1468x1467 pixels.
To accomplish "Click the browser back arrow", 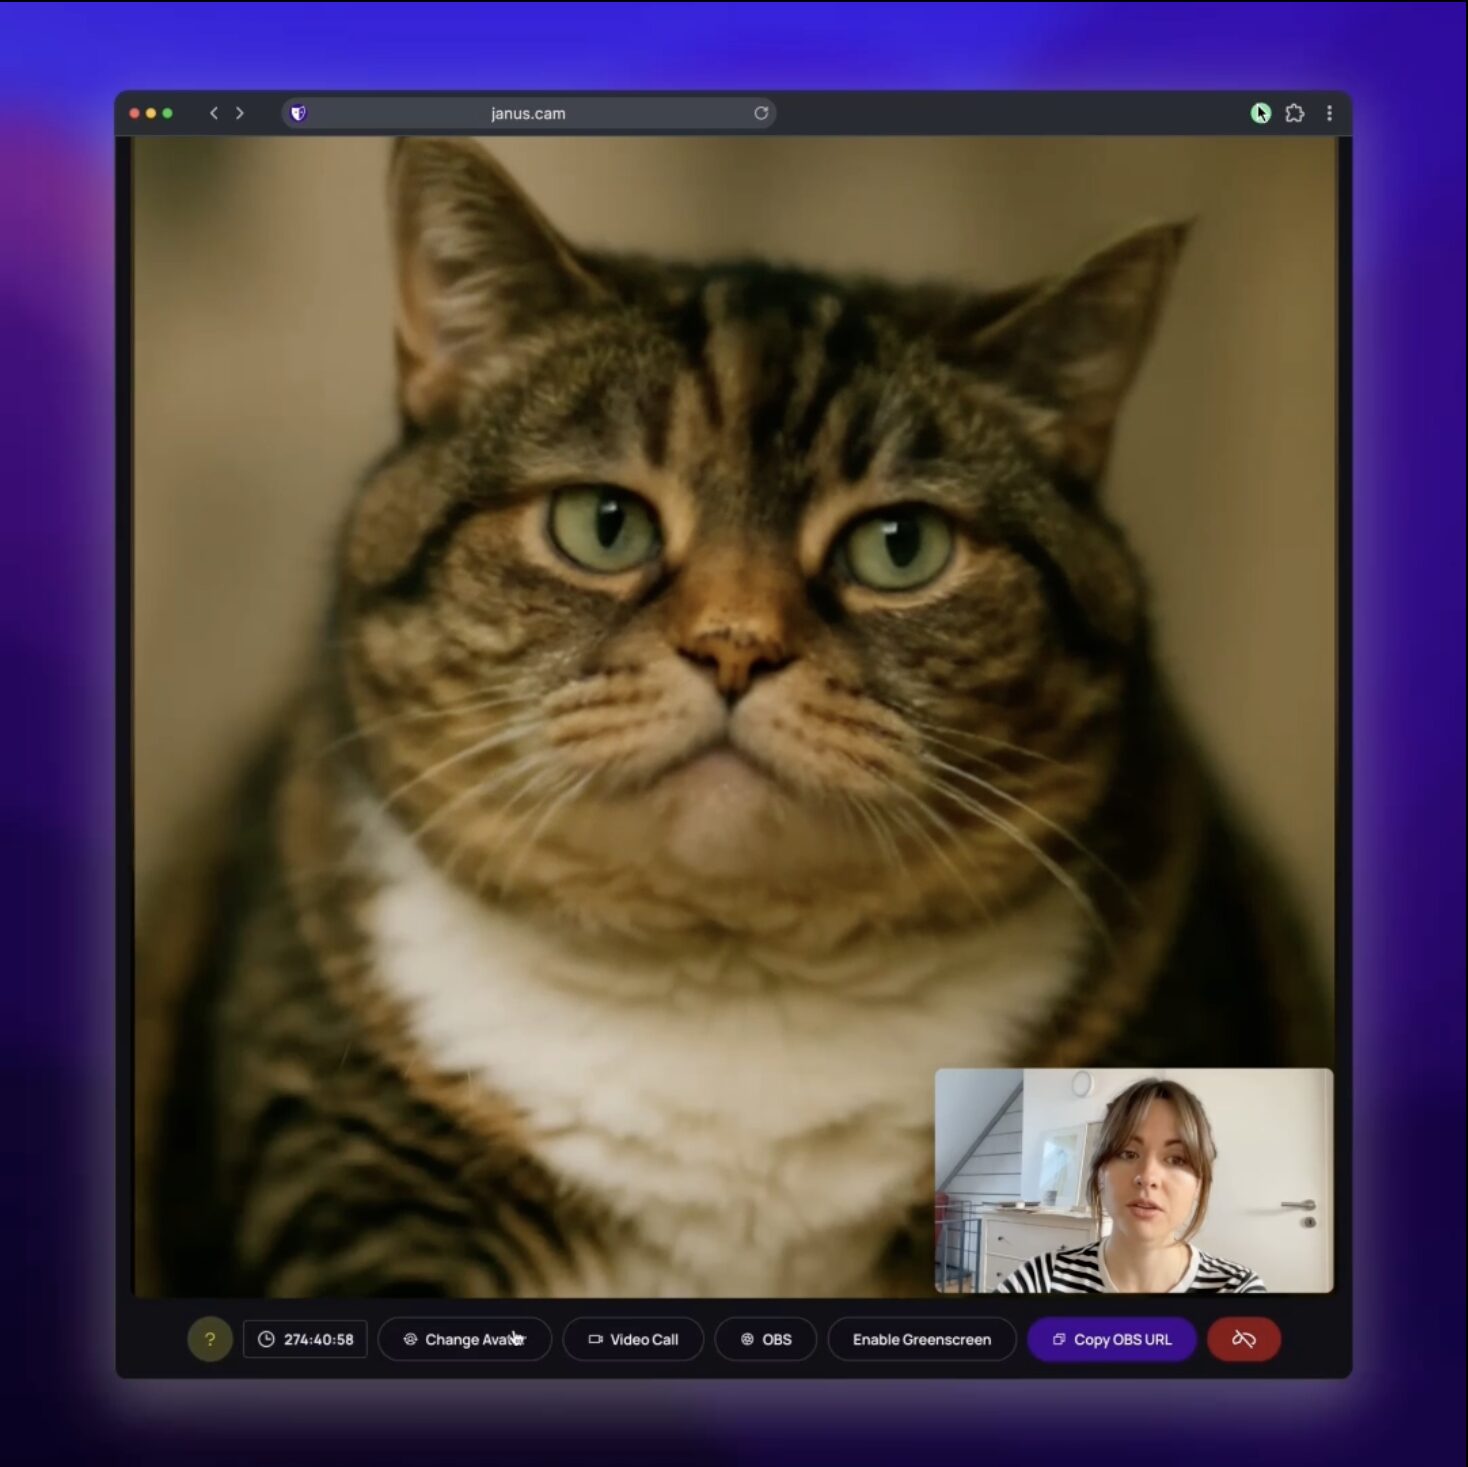I will pos(213,113).
